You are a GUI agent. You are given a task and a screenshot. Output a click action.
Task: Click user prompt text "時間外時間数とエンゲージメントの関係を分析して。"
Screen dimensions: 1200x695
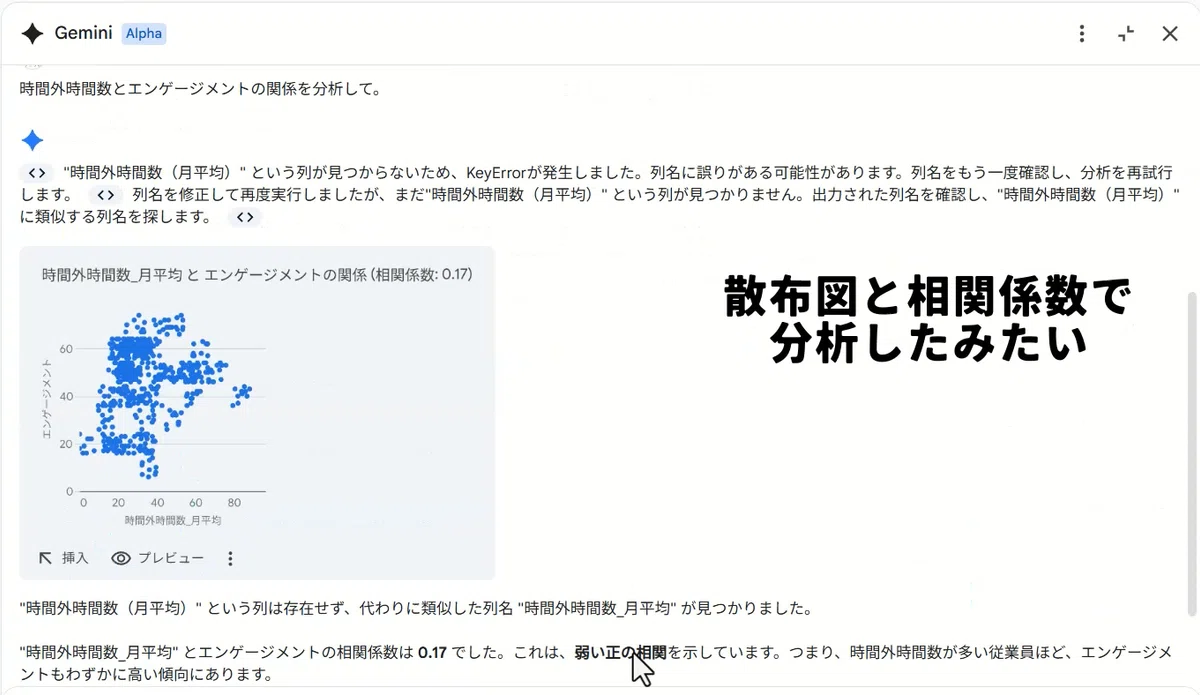click(201, 88)
